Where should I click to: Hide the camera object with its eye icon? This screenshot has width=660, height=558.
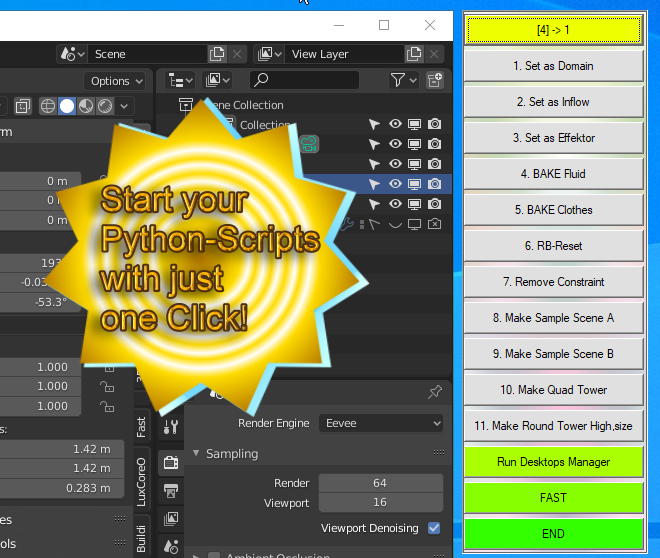[x=395, y=144]
